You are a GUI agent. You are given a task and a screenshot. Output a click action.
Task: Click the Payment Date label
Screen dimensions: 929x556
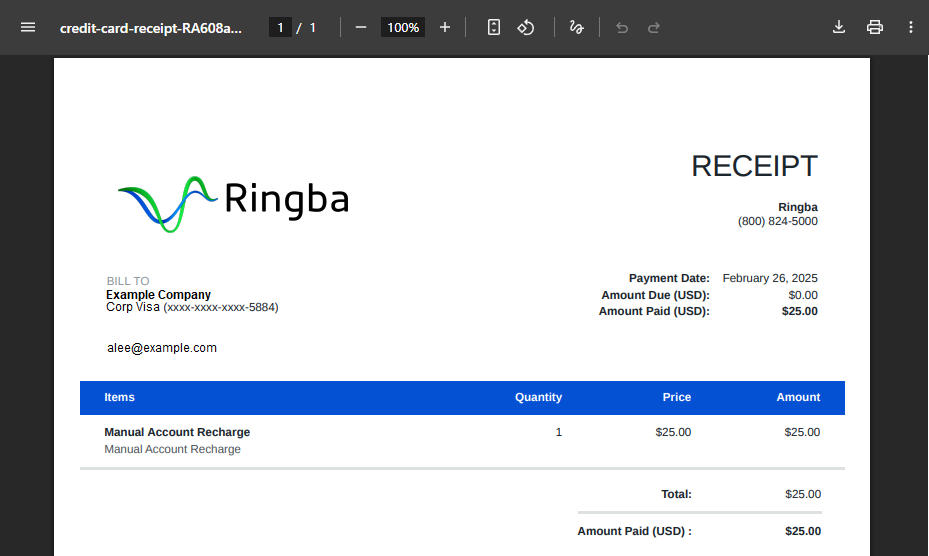coord(669,278)
